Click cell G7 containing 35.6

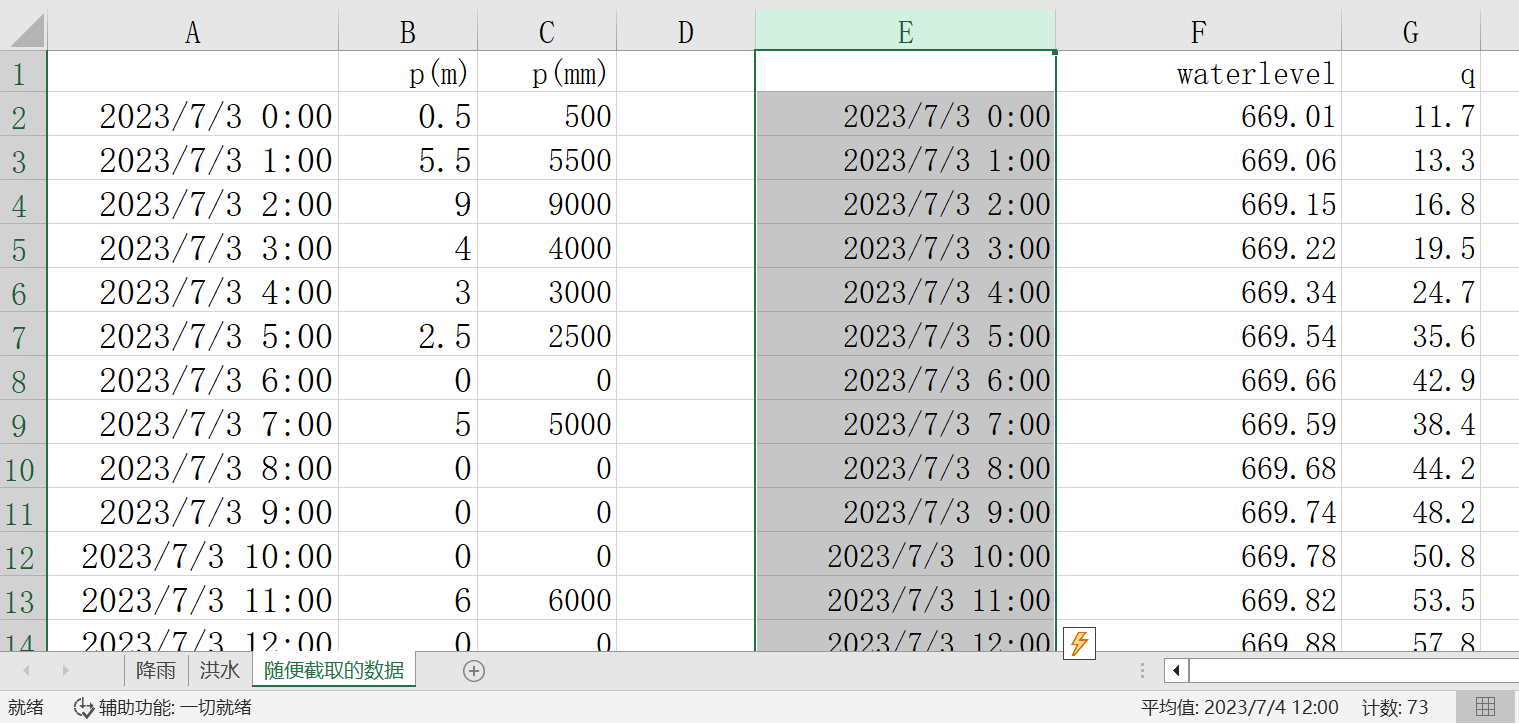pyautogui.click(x=1411, y=336)
